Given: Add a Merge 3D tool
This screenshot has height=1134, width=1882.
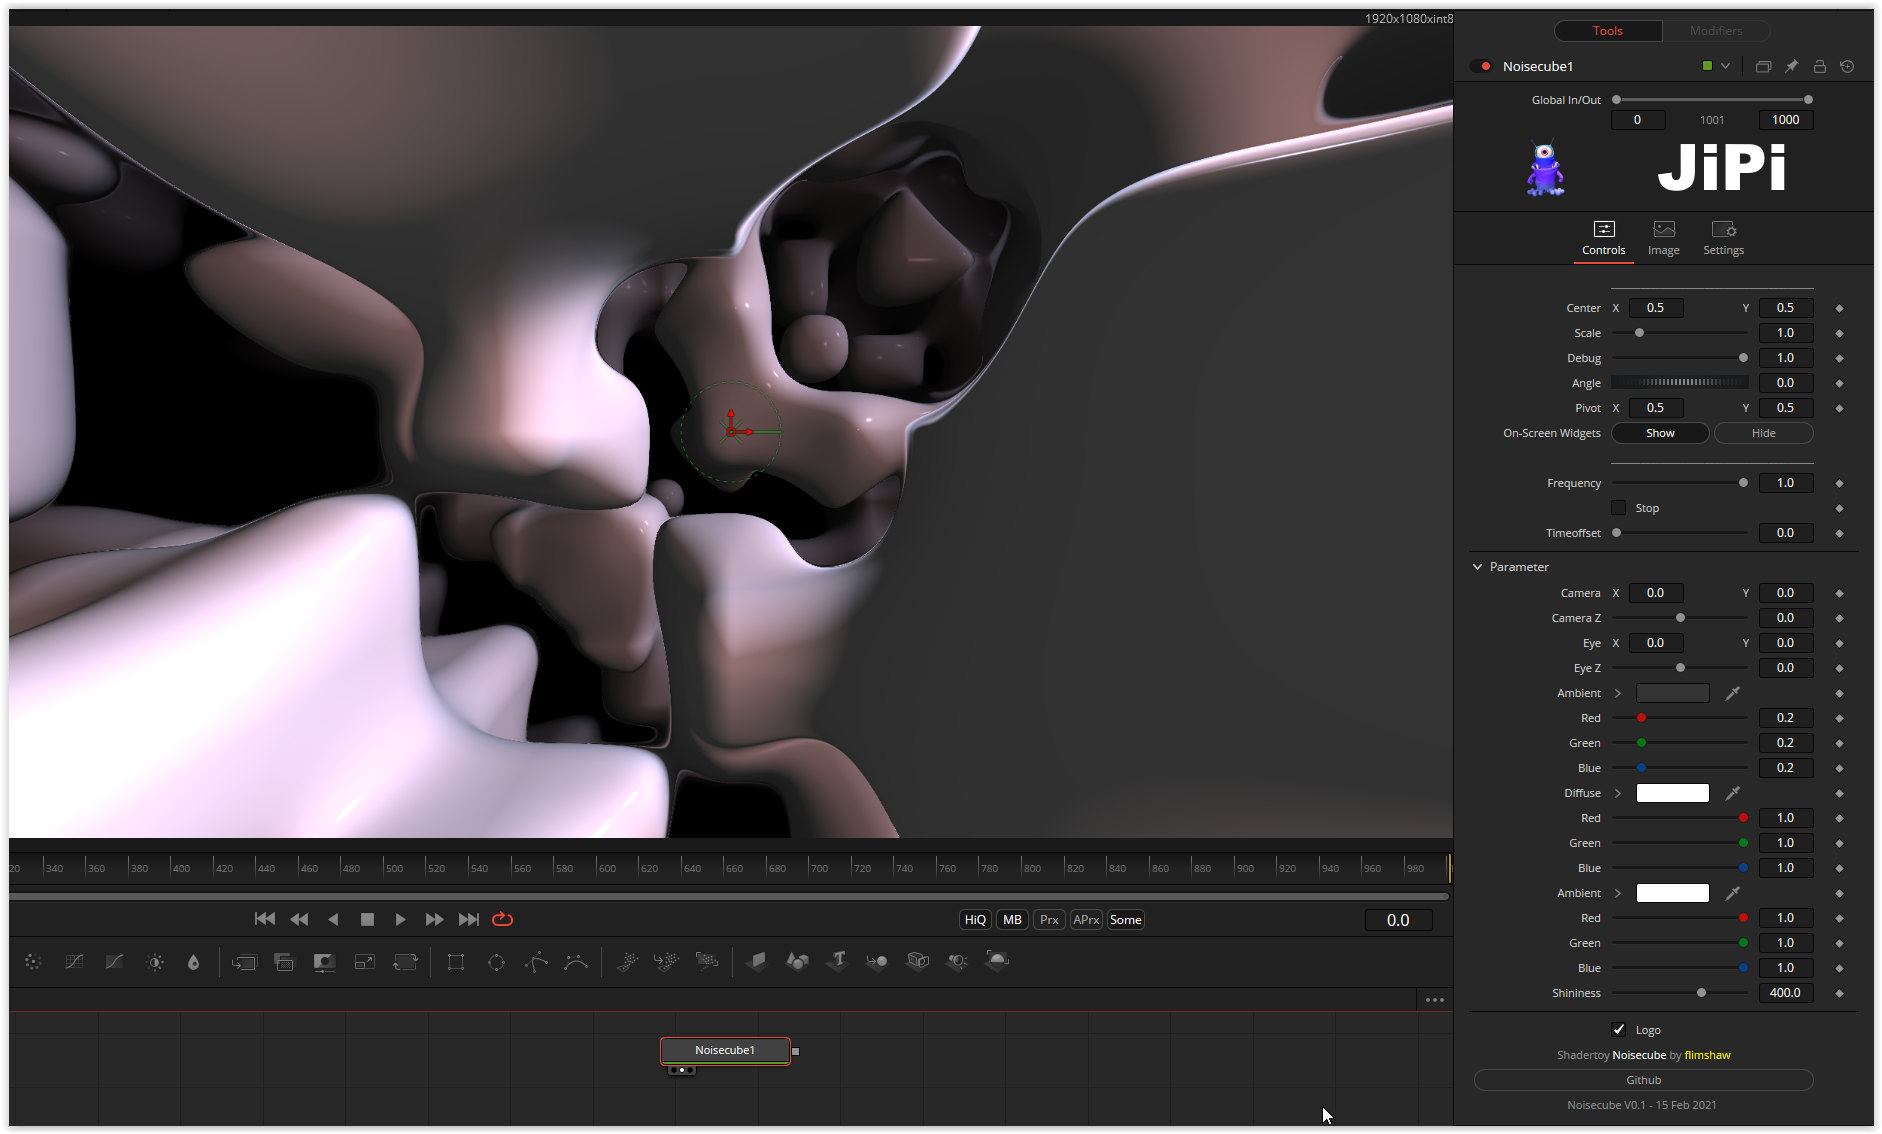Looking at the screenshot, I should (x=877, y=962).
